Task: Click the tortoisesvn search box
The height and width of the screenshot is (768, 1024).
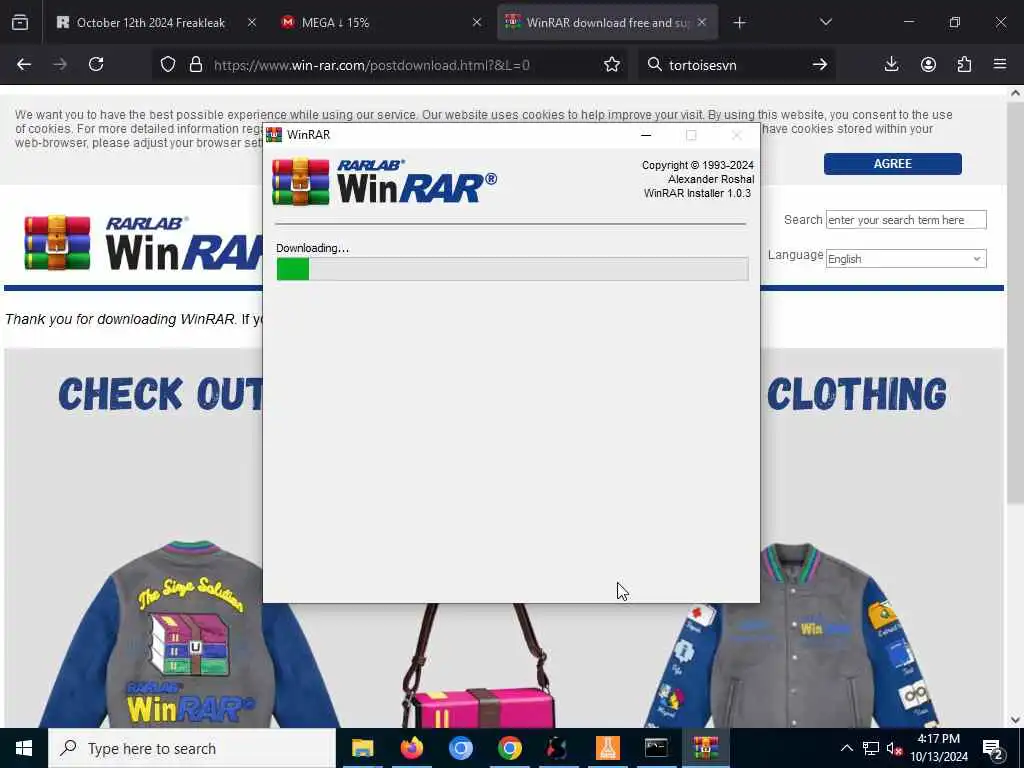Action: click(735, 65)
